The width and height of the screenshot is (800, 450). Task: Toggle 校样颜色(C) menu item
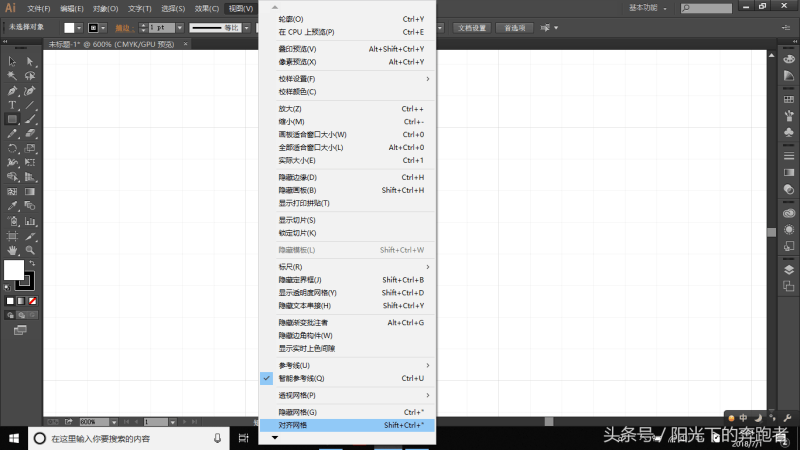click(347, 92)
